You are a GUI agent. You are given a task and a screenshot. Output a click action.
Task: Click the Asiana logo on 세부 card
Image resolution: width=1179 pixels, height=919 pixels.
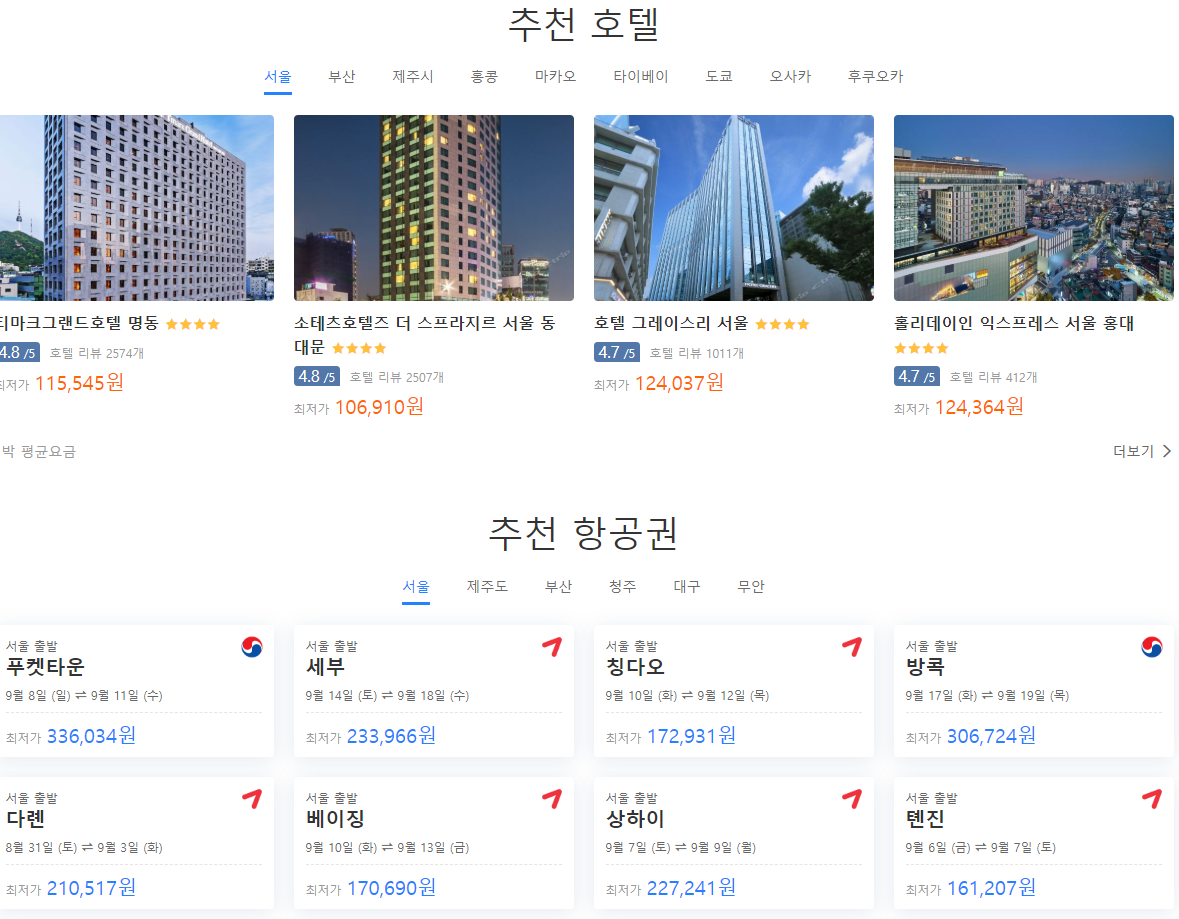(552, 647)
